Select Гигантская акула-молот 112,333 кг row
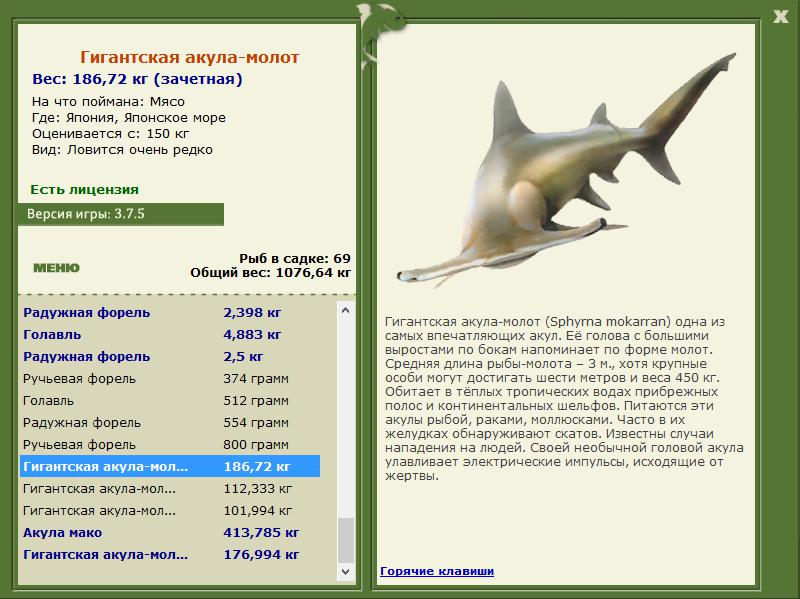The width and height of the screenshot is (800, 599). [x=170, y=488]
